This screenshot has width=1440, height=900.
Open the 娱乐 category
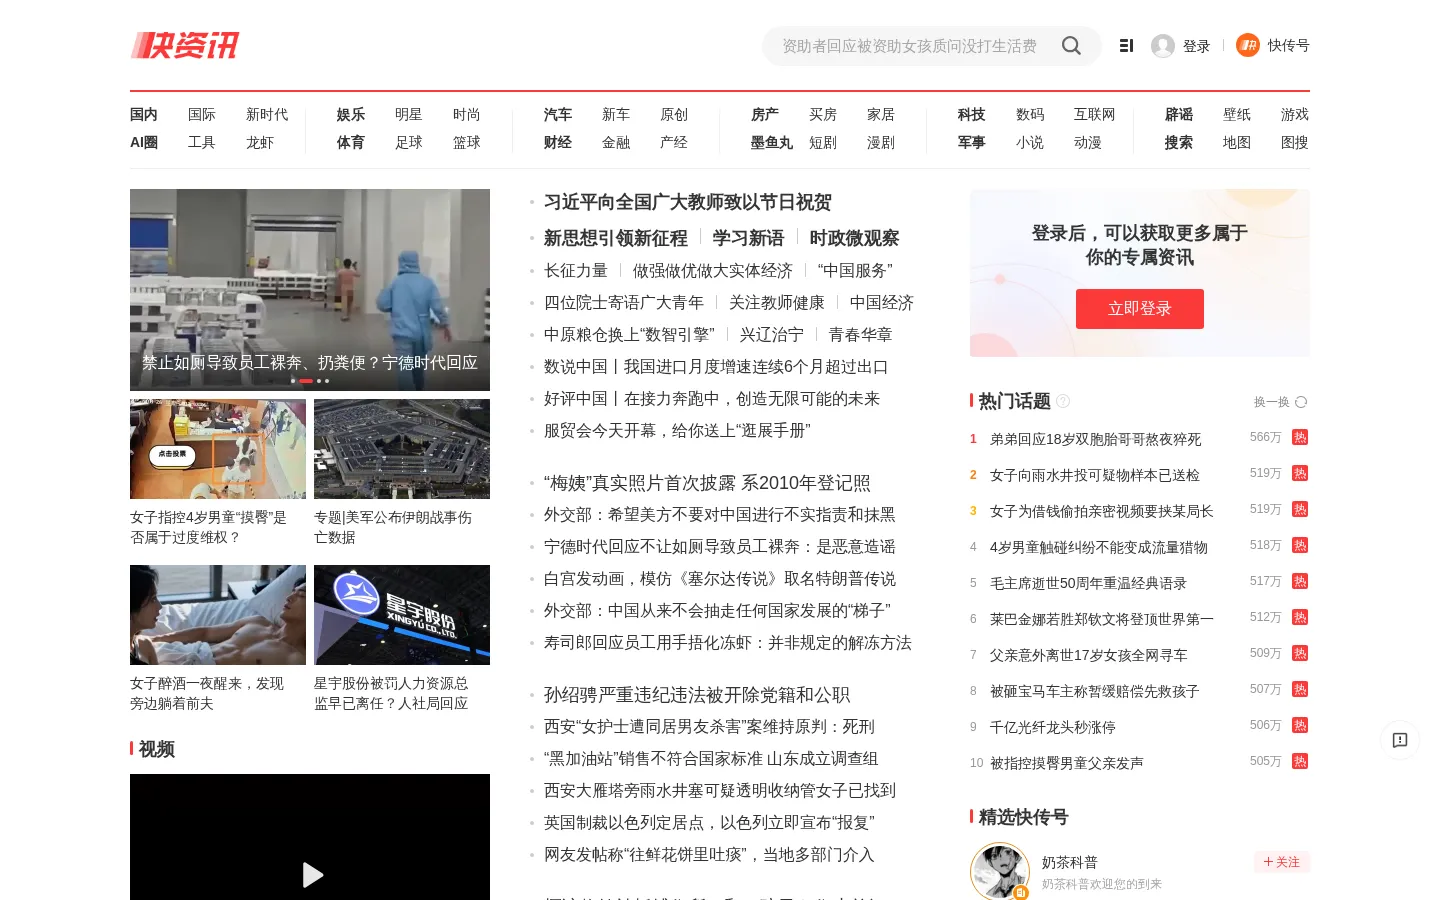coord(351,115)
